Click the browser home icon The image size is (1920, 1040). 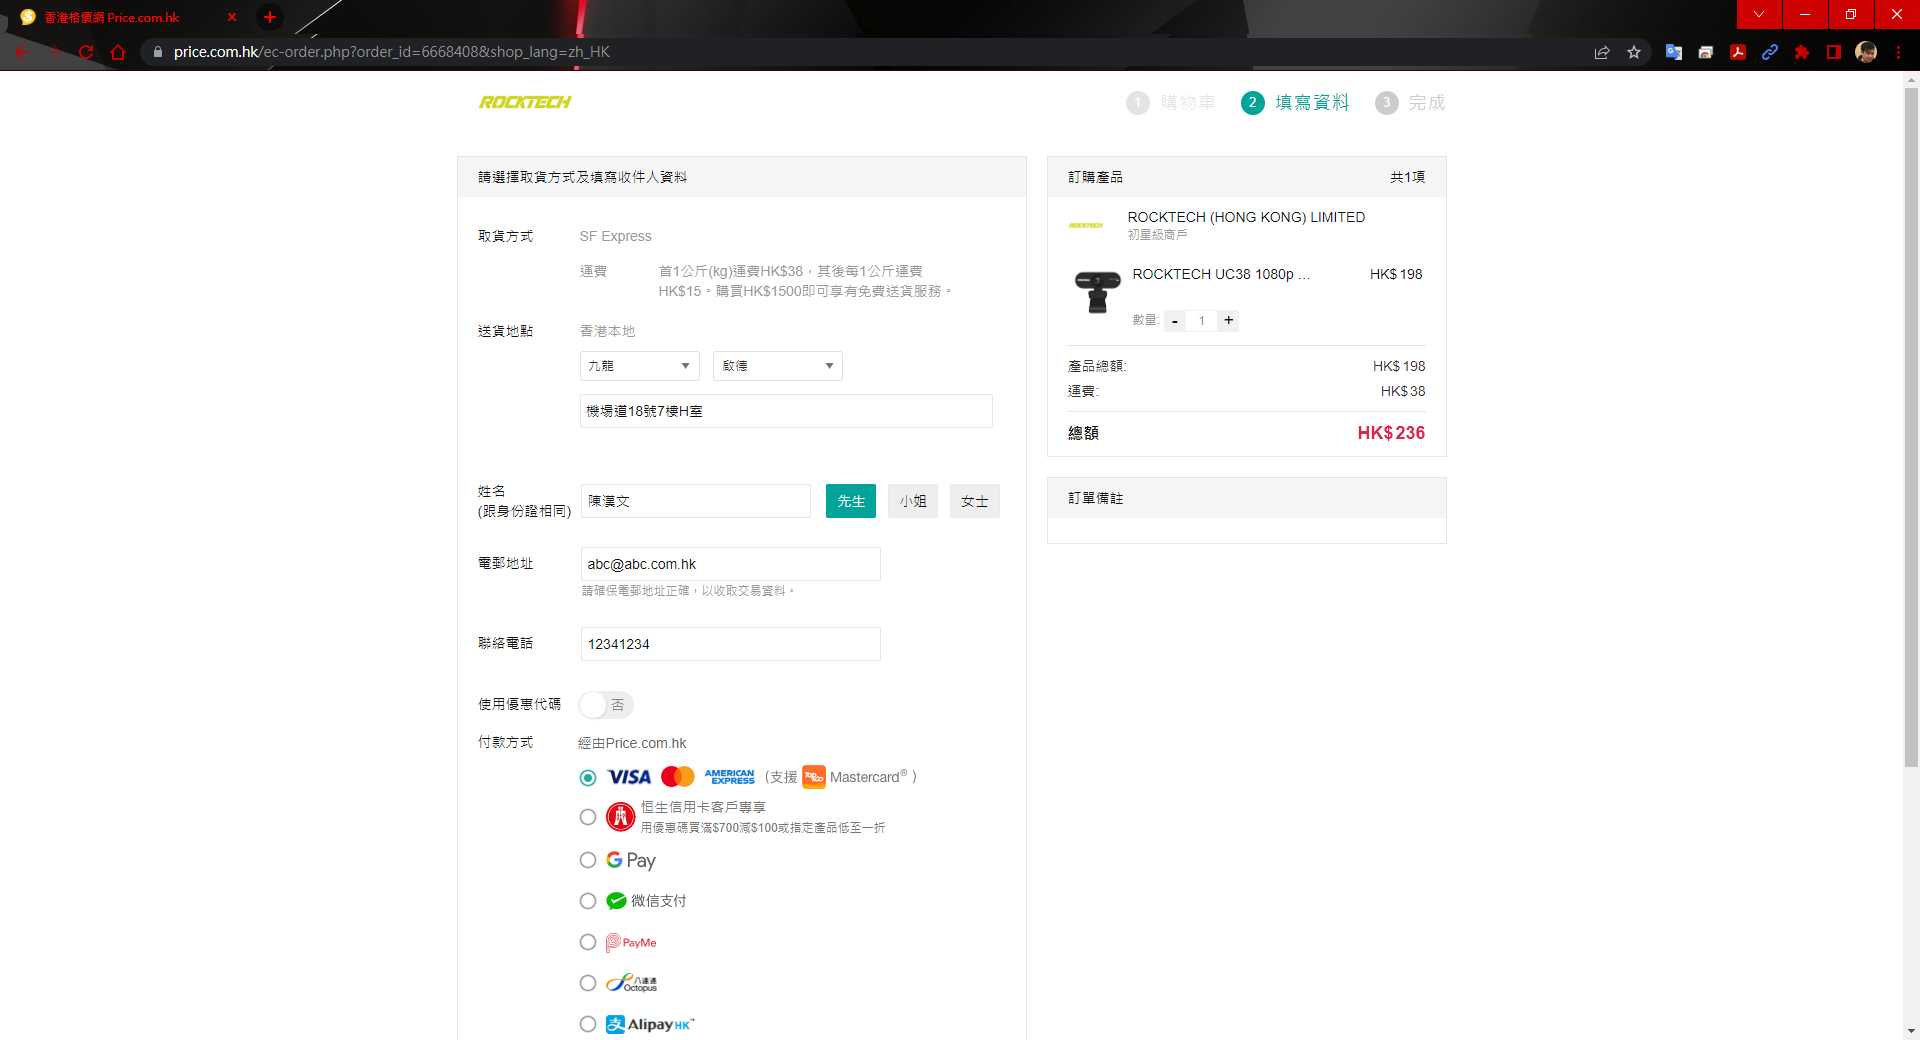[118, 52]
